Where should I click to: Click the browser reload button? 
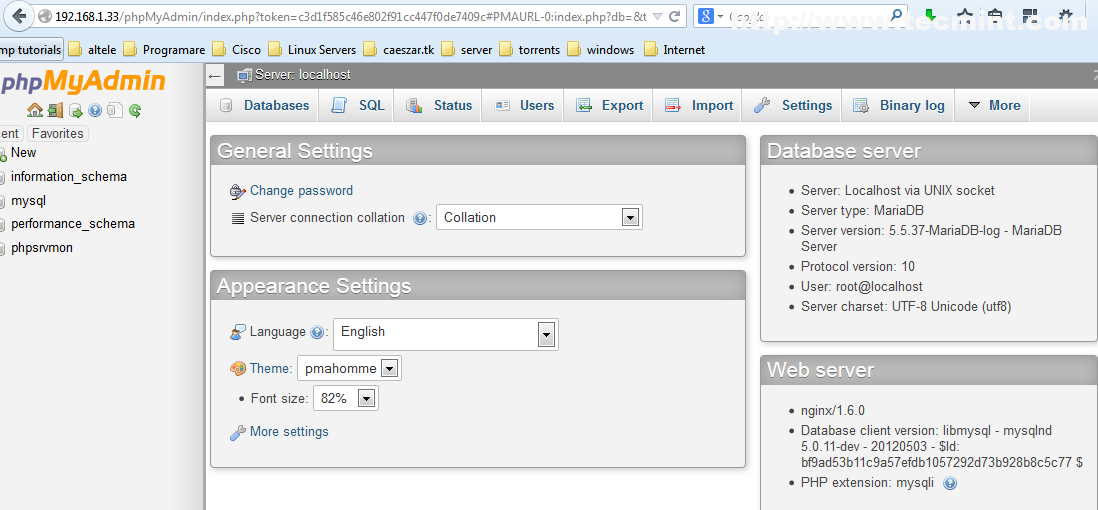tap(674, 17)
